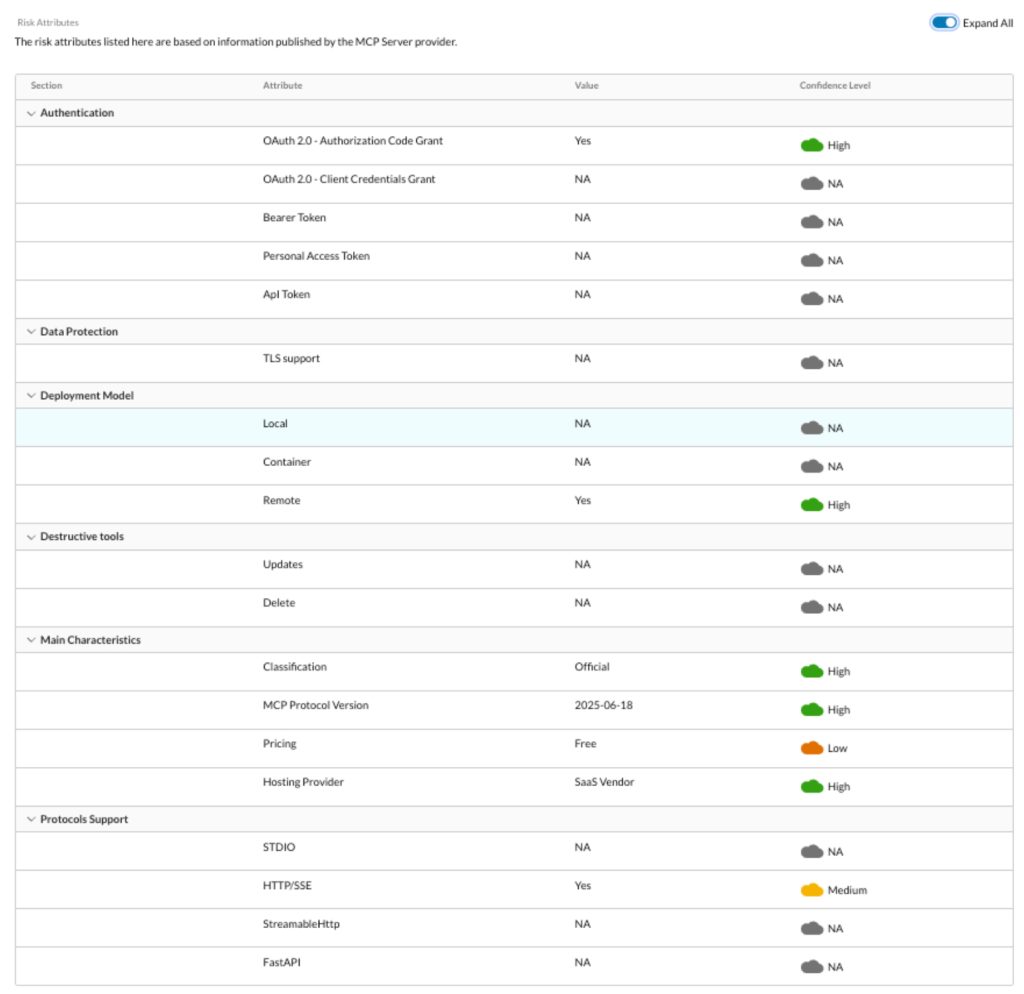Click gray cloud icon for OAuth Client Credentials Grant
This screenshot has height=994, width=1024.
pyautogui.click(x=812, y=184)
